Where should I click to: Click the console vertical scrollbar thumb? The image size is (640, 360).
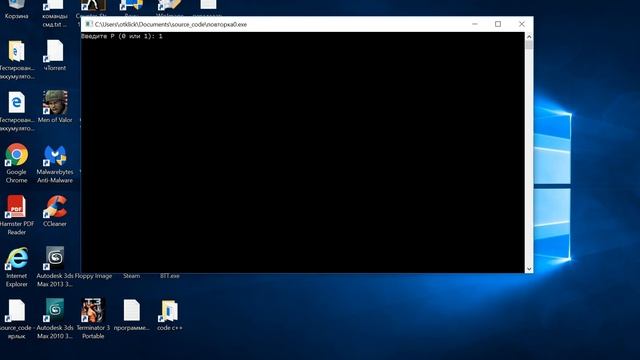tap(529, 45)
